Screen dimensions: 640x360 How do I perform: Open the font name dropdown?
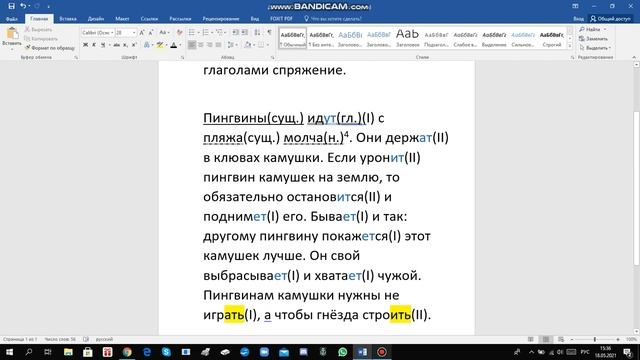[112, 33]
